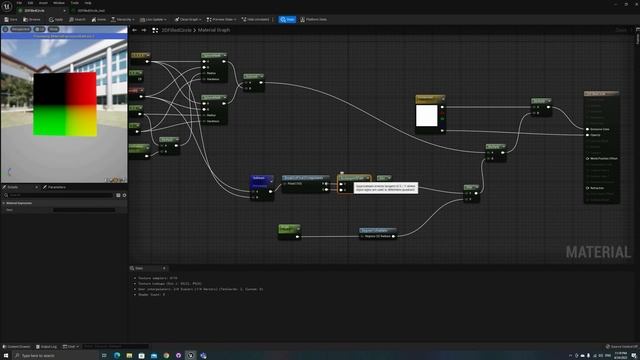Click the Browse toolbar button
The image size is (640, 360).
(32, 20)
